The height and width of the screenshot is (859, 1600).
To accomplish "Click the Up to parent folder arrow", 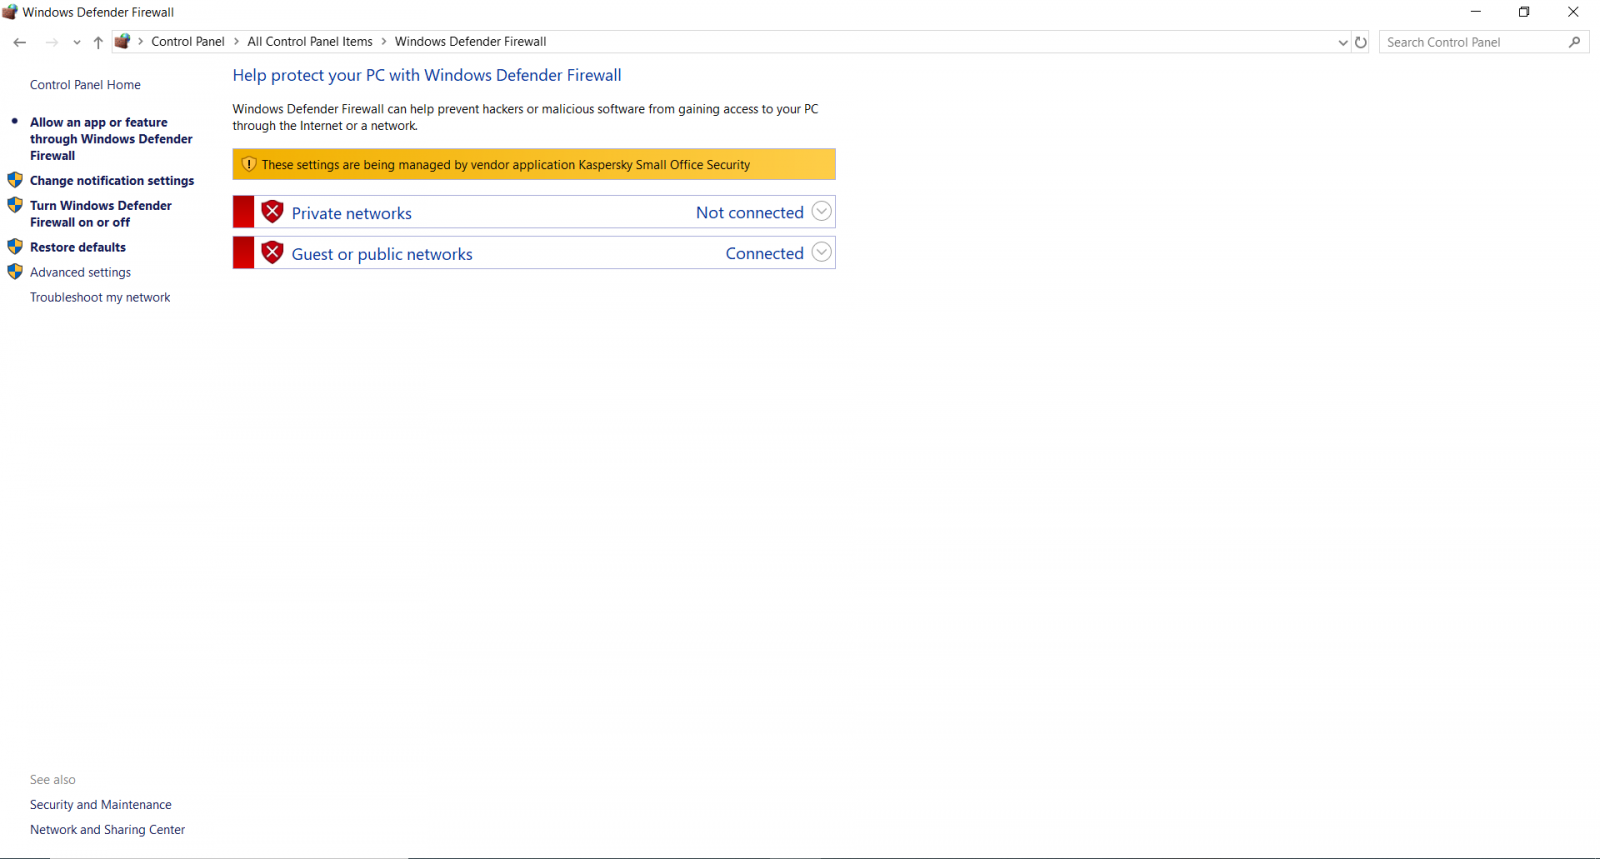I will pos(98,42).
